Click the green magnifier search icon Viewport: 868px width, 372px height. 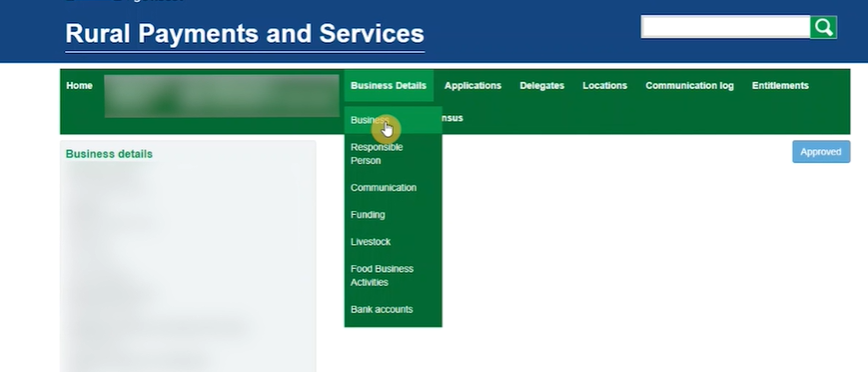pos(823,27)
